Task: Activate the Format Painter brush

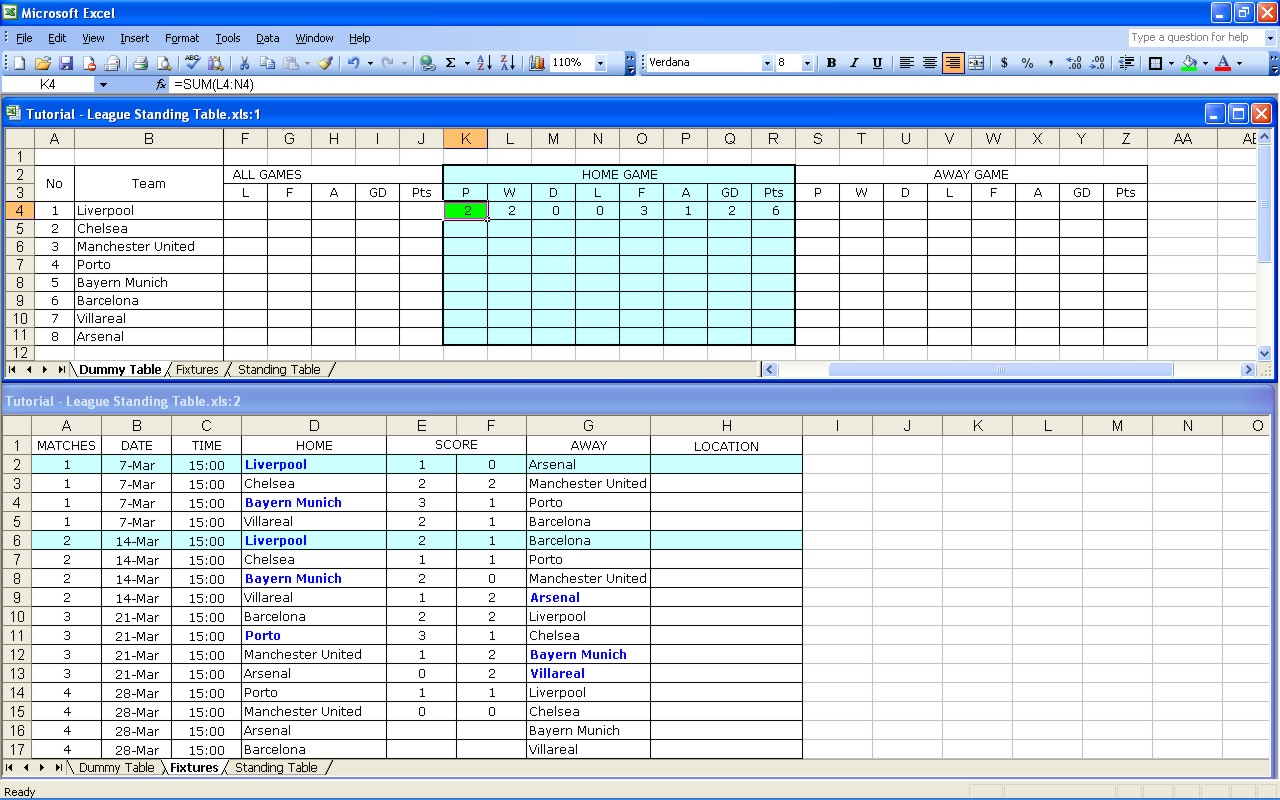Action: 325,63
